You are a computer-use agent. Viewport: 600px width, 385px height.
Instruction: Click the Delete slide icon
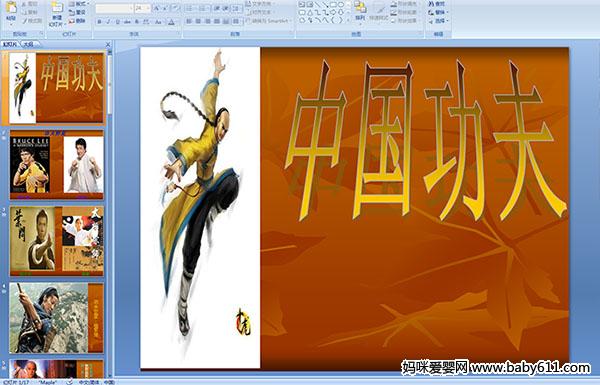point(77,21)
